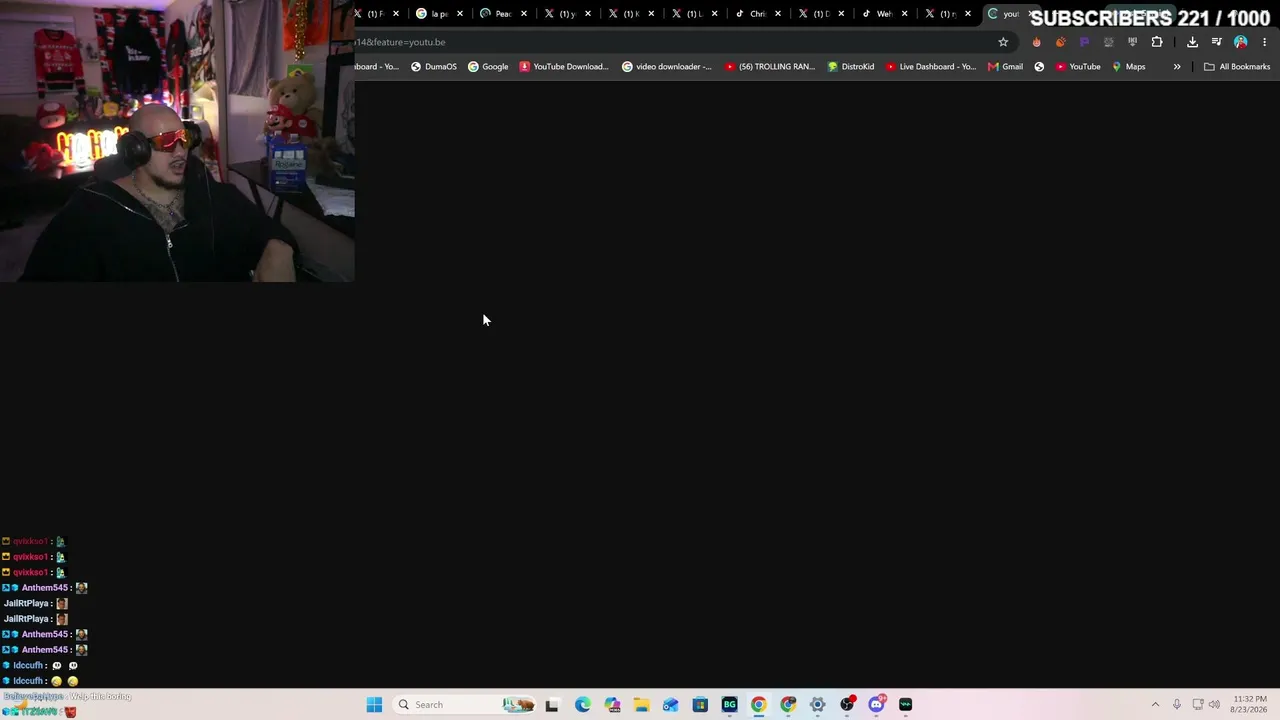Open volume speaker tray icon

(x=1214, y=705)
